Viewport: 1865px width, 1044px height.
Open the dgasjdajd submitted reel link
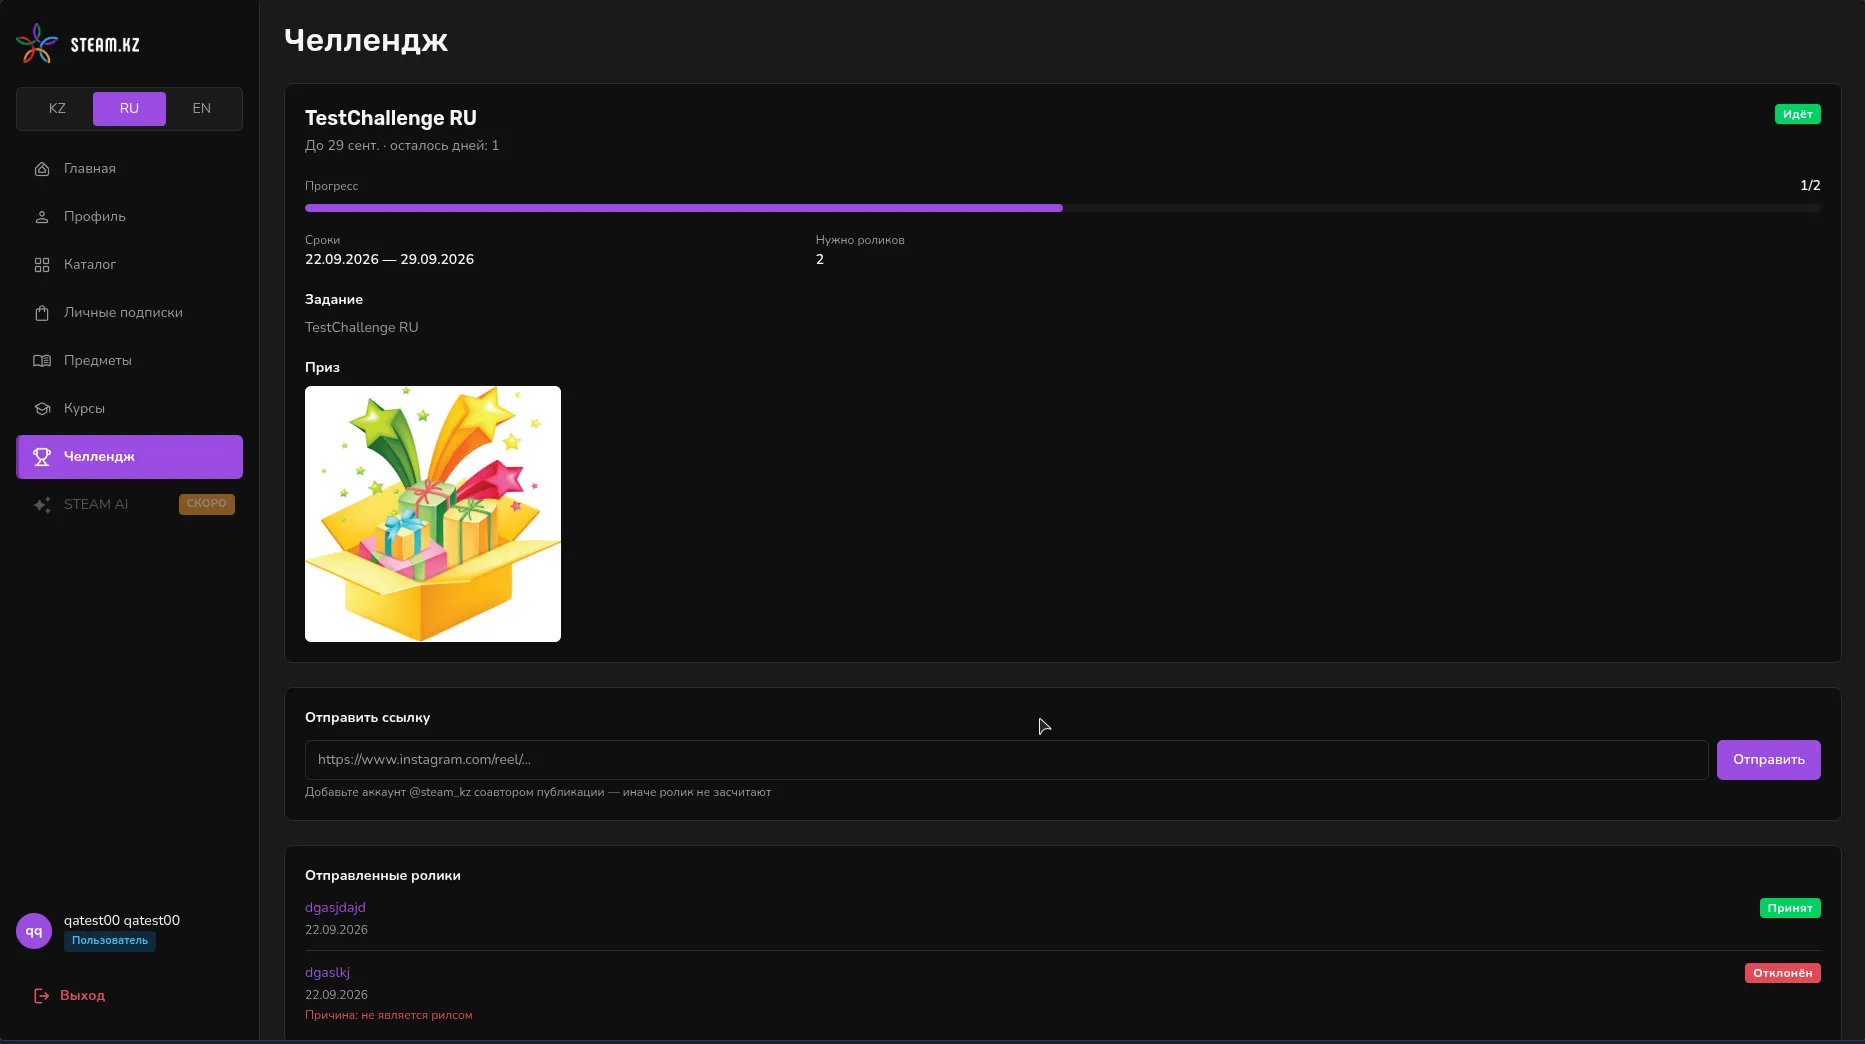[x=335, y=908]
